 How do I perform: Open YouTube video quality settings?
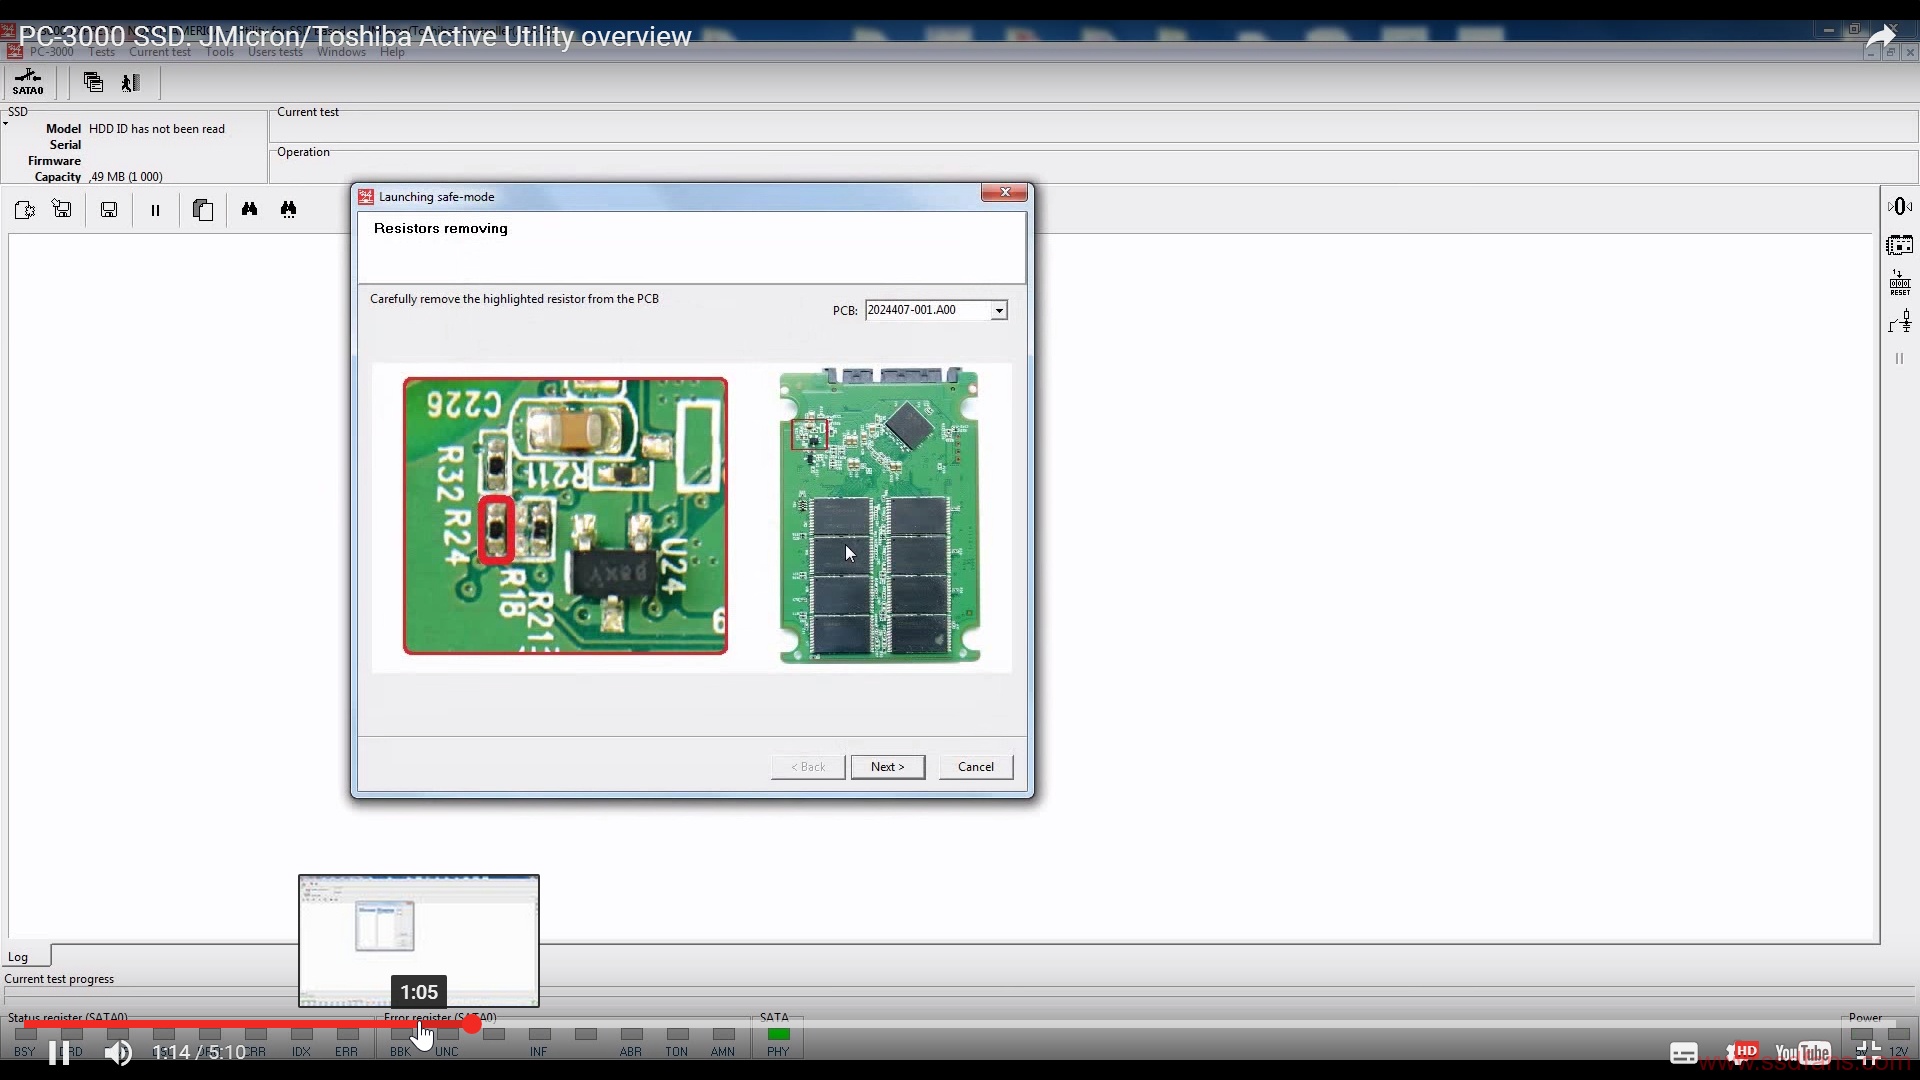(x=1742, y=1052)
